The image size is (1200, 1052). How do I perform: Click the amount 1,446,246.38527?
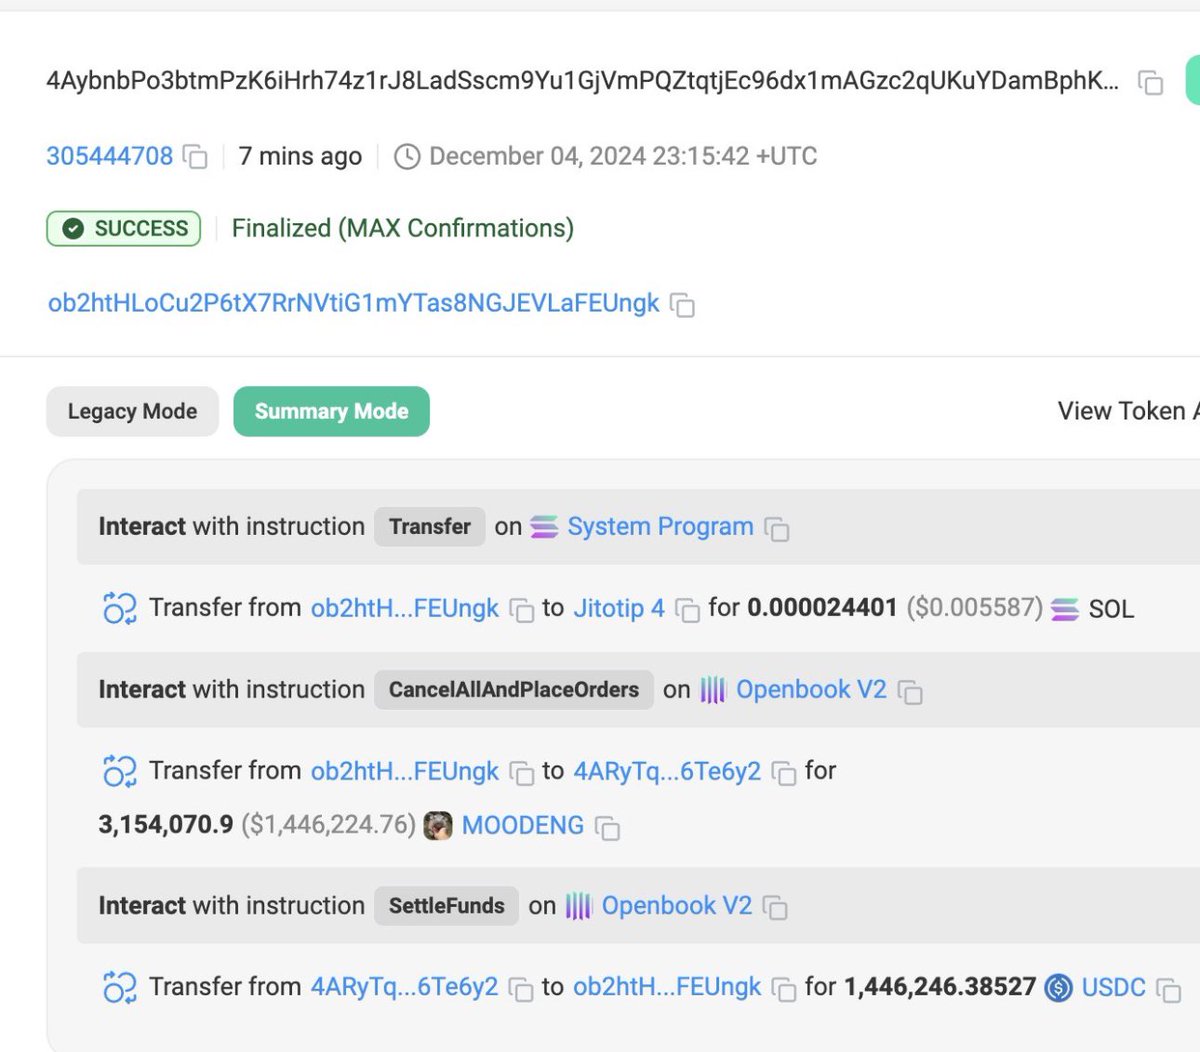(940, 987)
